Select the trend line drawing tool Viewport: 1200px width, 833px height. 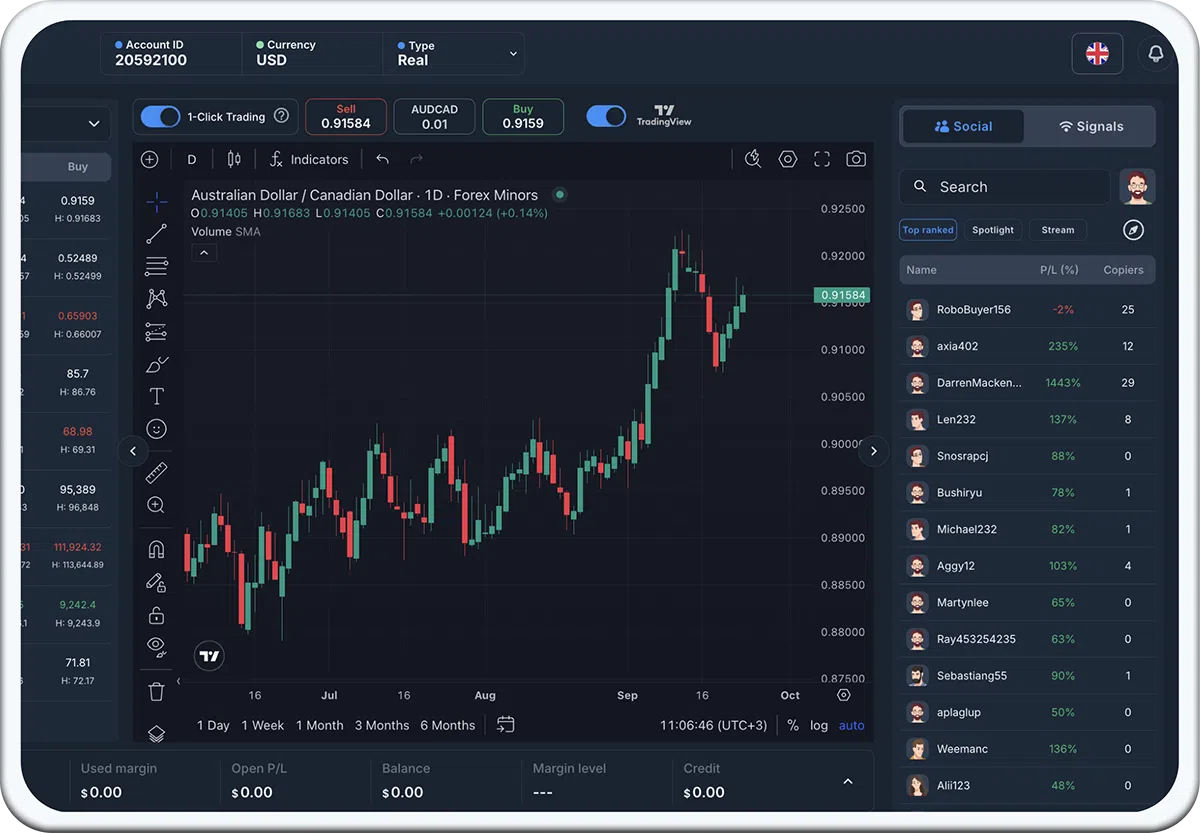157,234
